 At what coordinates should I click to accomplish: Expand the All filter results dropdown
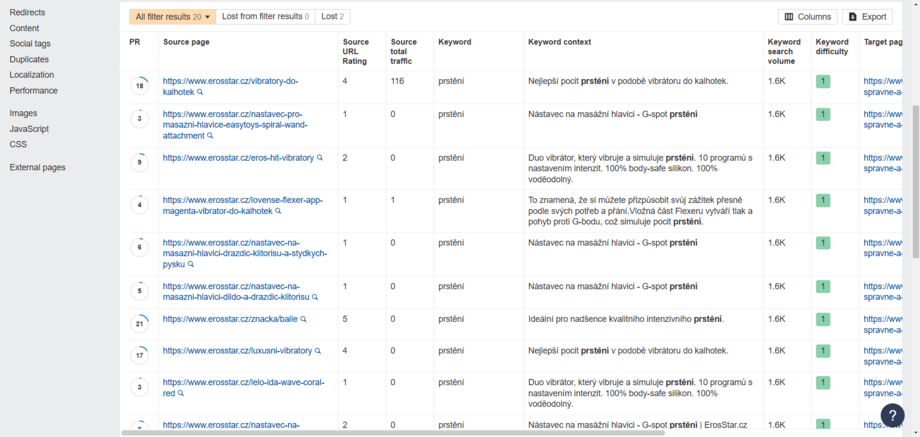(172, 17)
